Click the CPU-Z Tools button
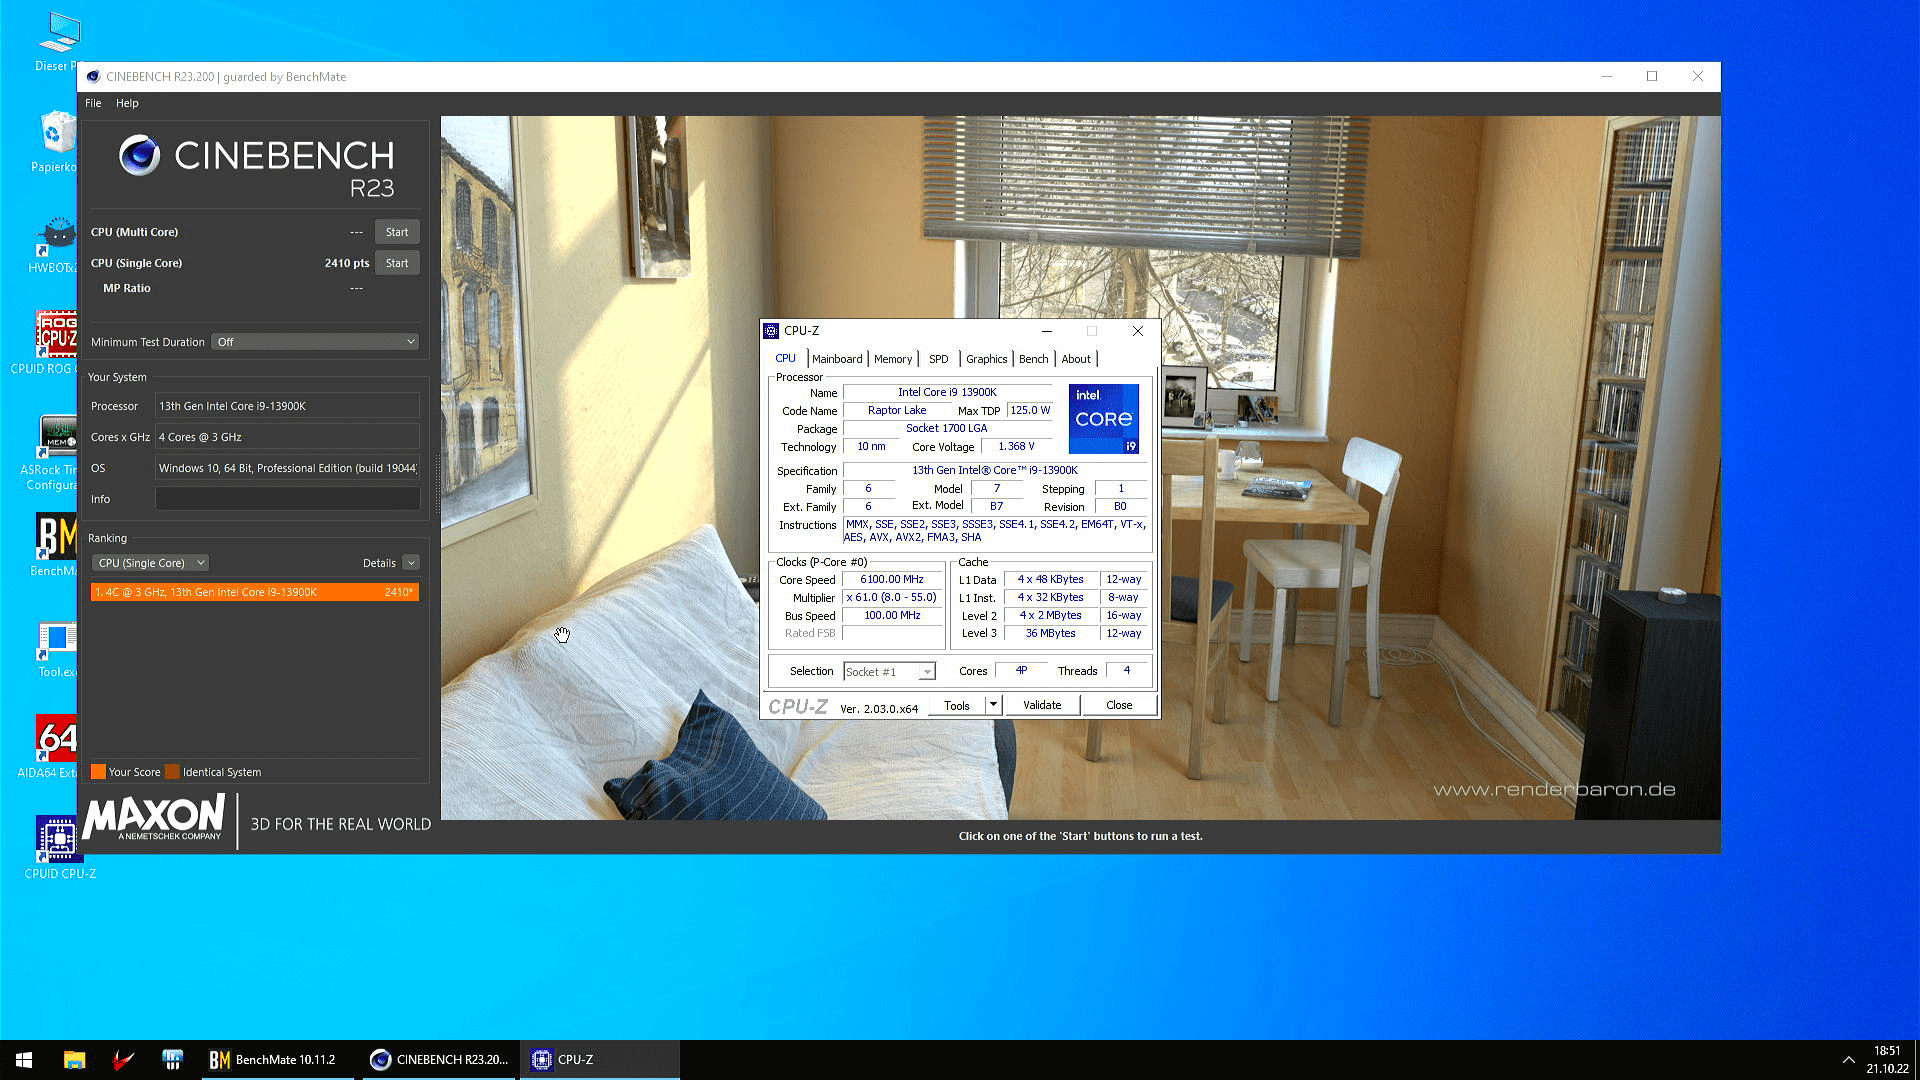 957,705
